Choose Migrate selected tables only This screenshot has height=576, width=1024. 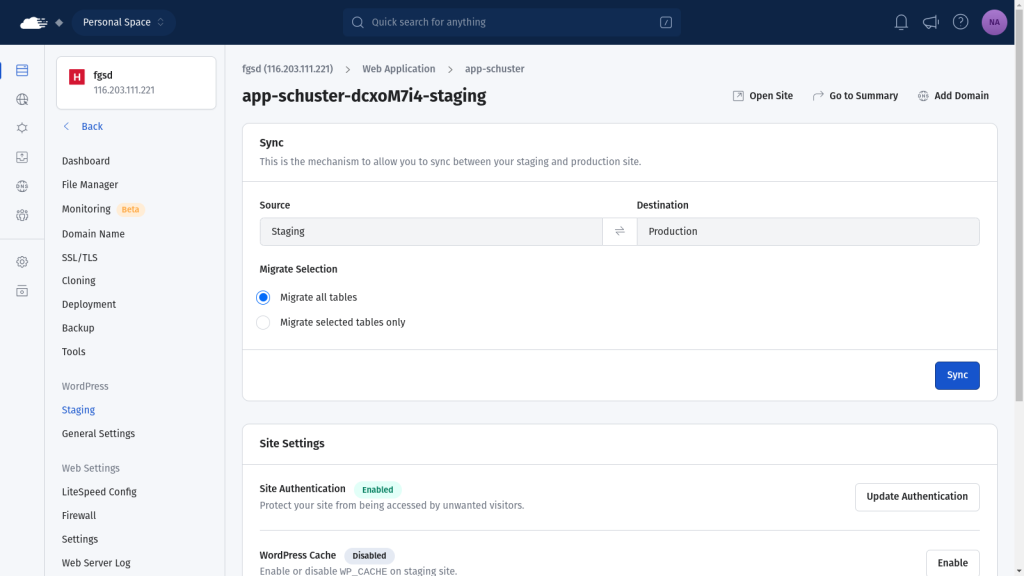pos(264,322)
